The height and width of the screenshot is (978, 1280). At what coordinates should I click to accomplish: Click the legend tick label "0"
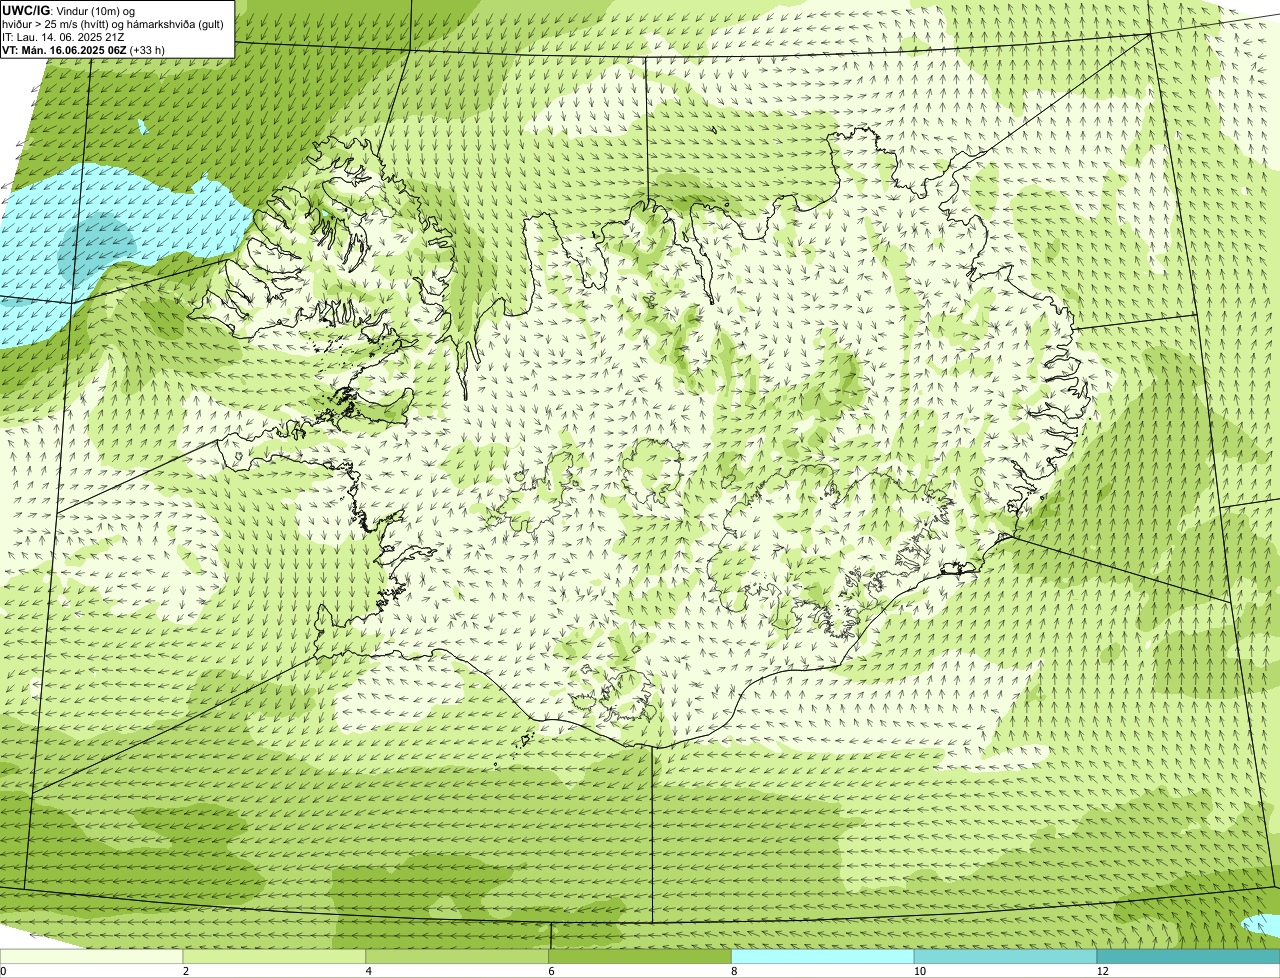[3, 971]
